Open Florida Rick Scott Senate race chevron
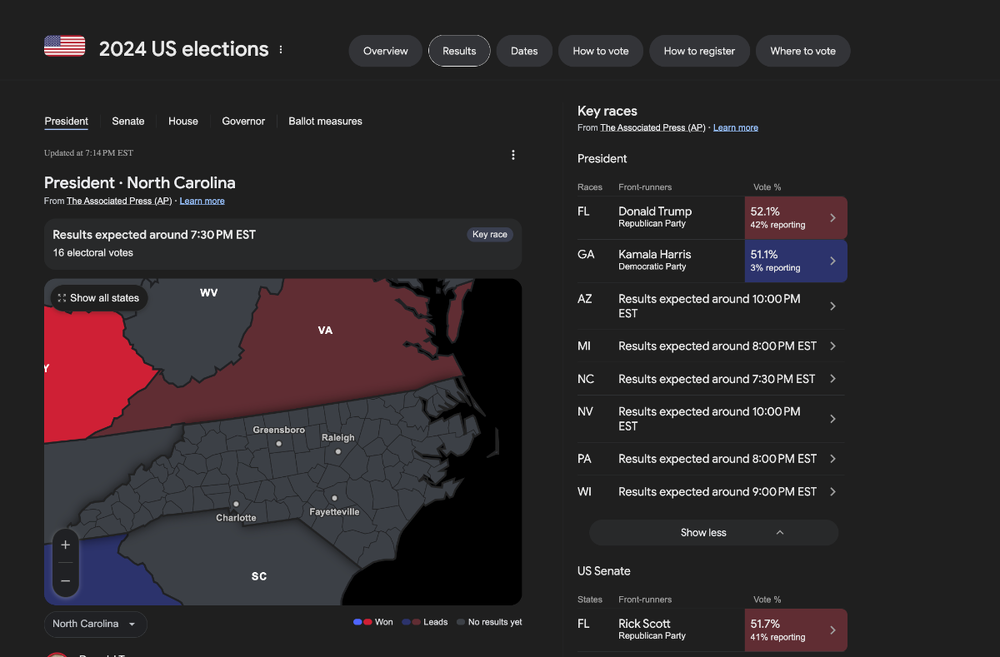1000x657 pixels. coord(832,630)
